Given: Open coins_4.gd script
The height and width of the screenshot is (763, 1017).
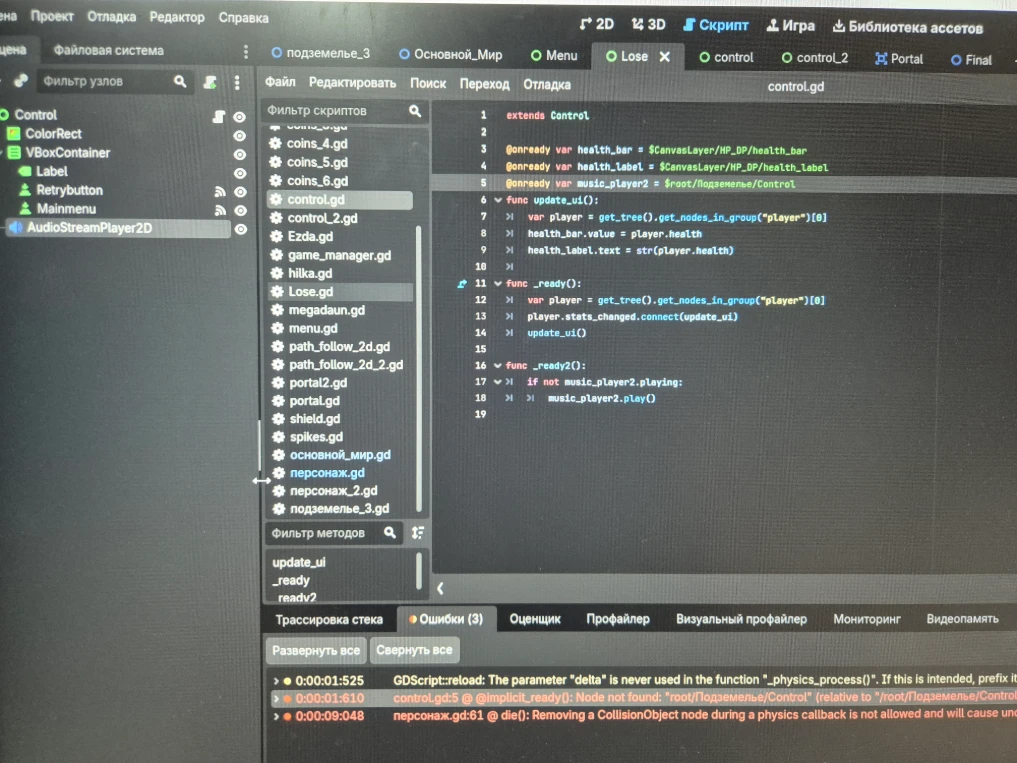Looking at the screenshot, I should (317, 143).
